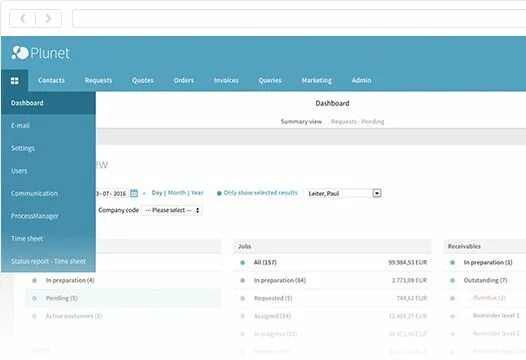Open the Admin menu

click(x=361, y=81)
